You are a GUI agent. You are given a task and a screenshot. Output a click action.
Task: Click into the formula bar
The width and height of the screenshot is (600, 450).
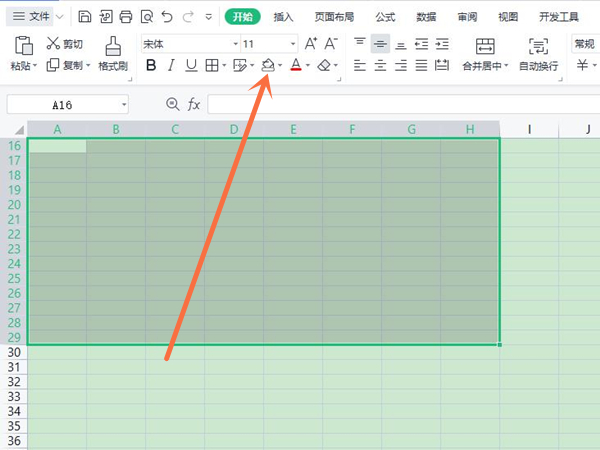(x=404, y=104)
